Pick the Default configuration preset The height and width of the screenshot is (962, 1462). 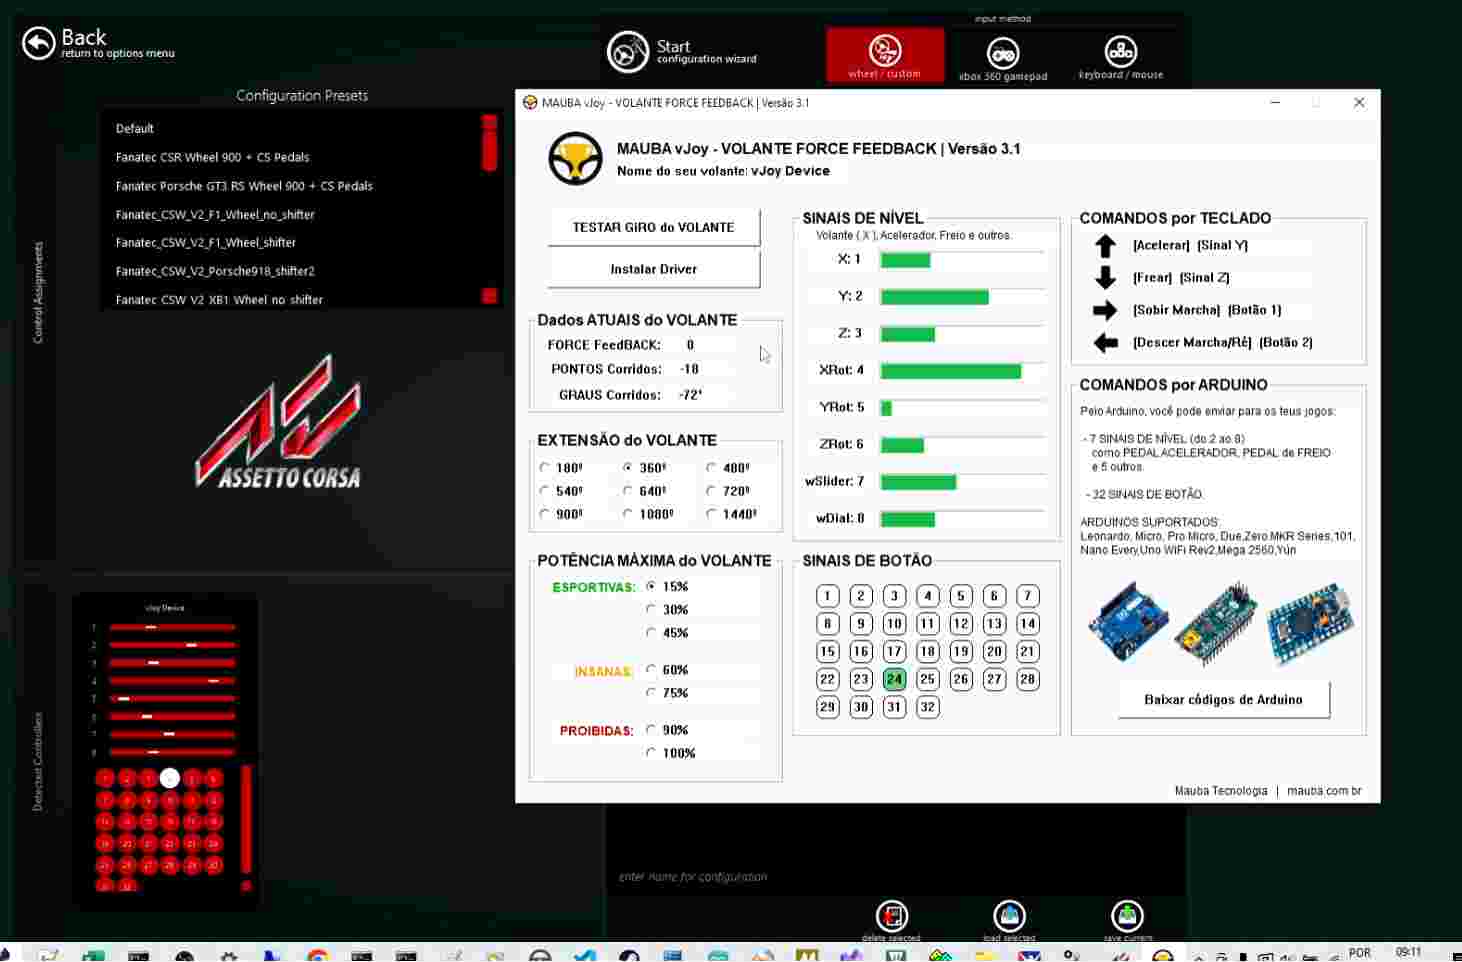[134, 129]
